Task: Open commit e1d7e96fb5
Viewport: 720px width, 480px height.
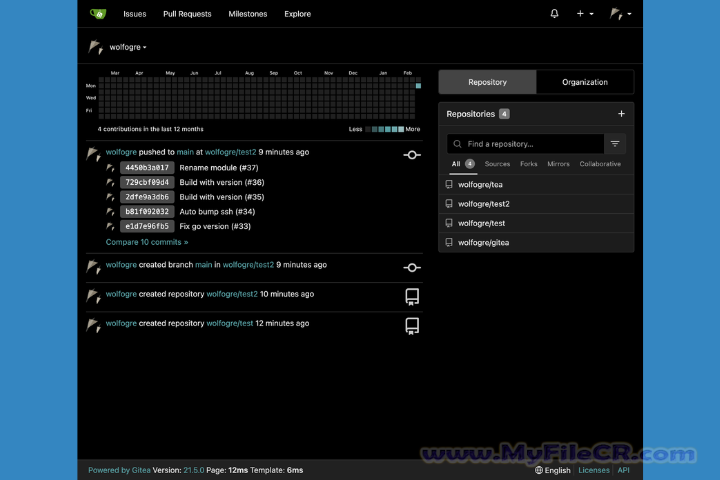Action: pos(147,226)
